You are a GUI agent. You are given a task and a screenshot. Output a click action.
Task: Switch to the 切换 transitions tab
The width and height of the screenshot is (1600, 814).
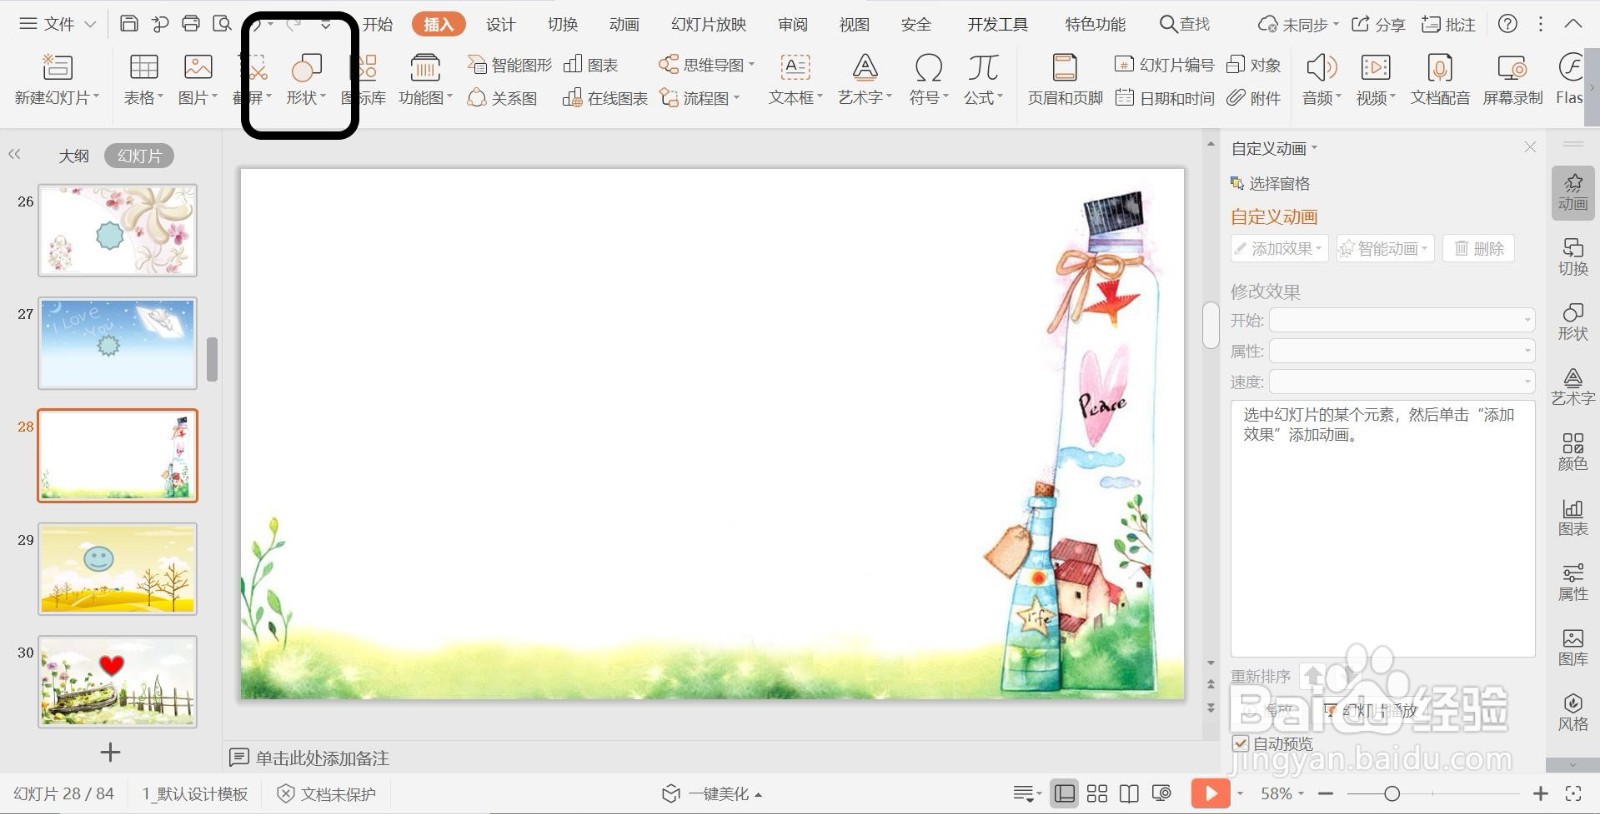563,24
